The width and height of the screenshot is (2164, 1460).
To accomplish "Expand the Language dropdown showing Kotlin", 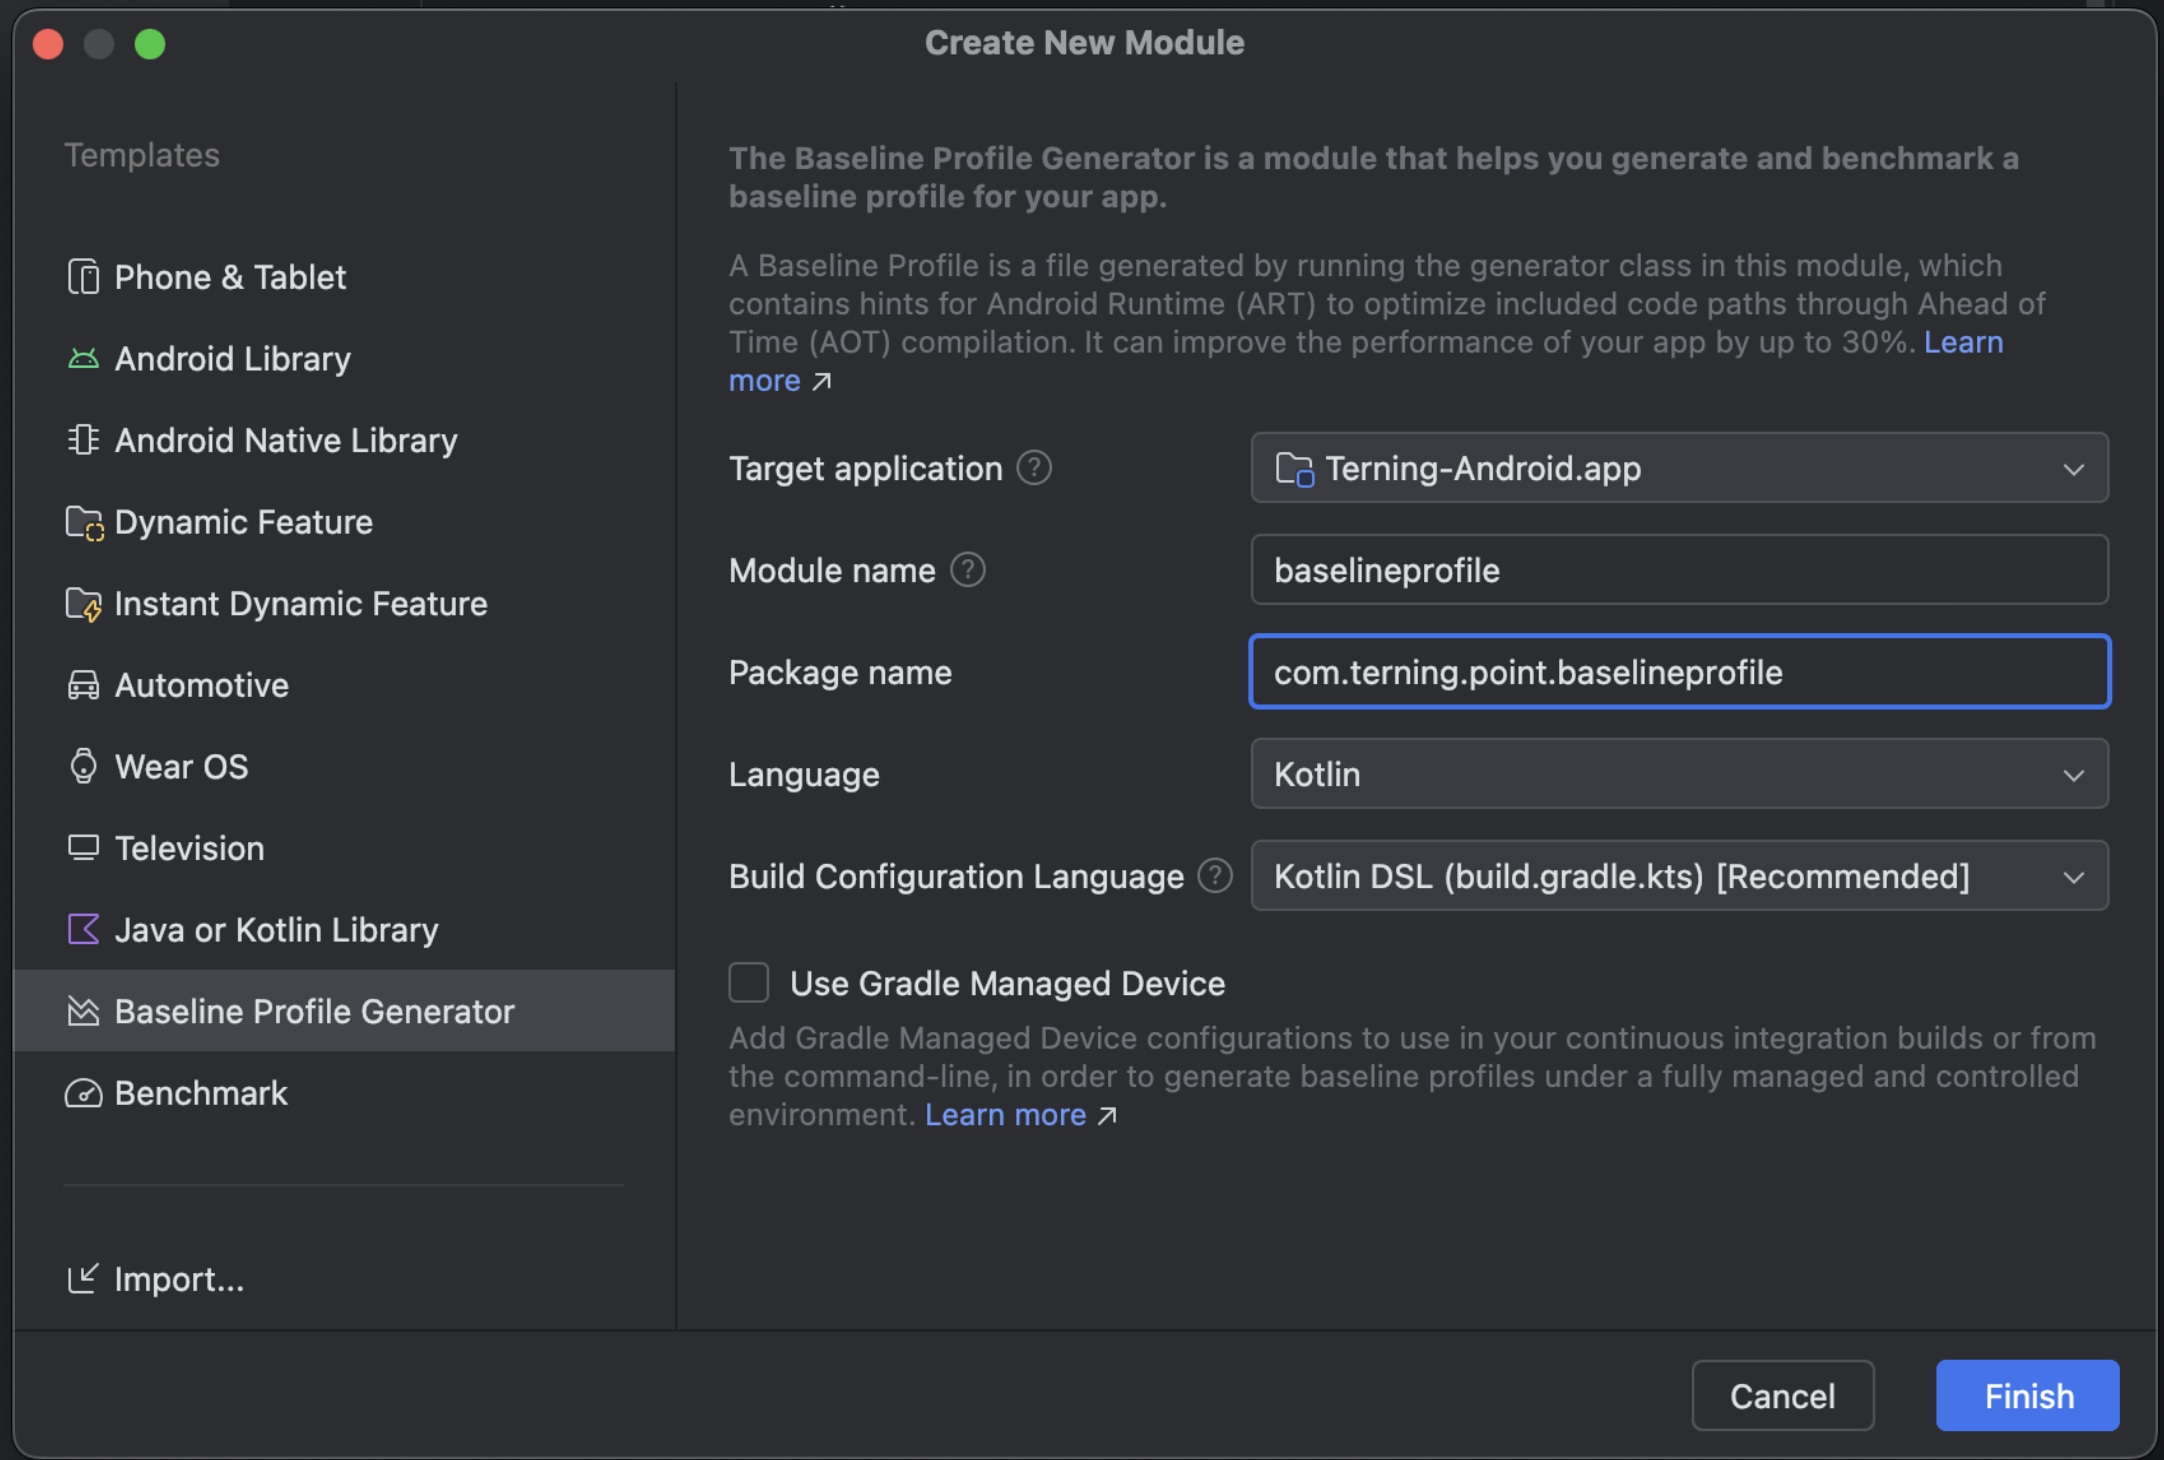I will point(1679,774).
